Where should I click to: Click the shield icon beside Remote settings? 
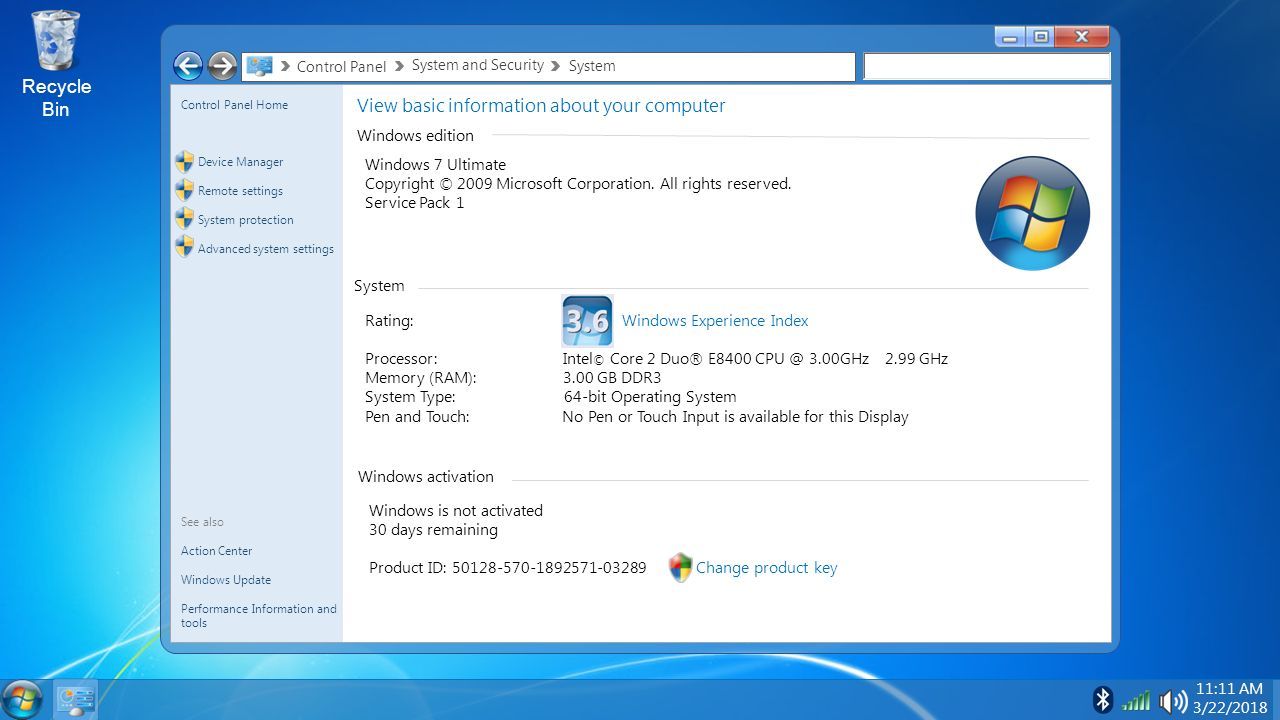coord(184,191)
